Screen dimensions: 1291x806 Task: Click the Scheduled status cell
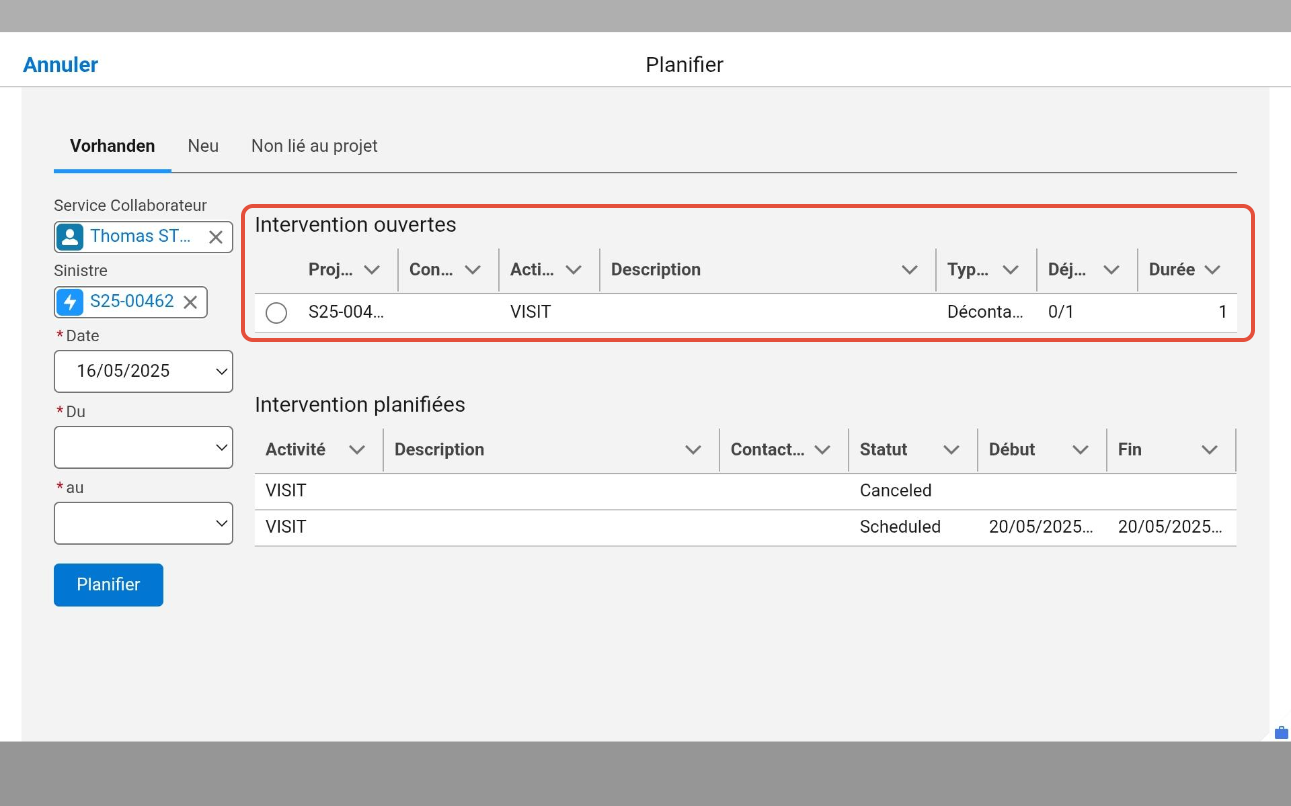point(900,527)
